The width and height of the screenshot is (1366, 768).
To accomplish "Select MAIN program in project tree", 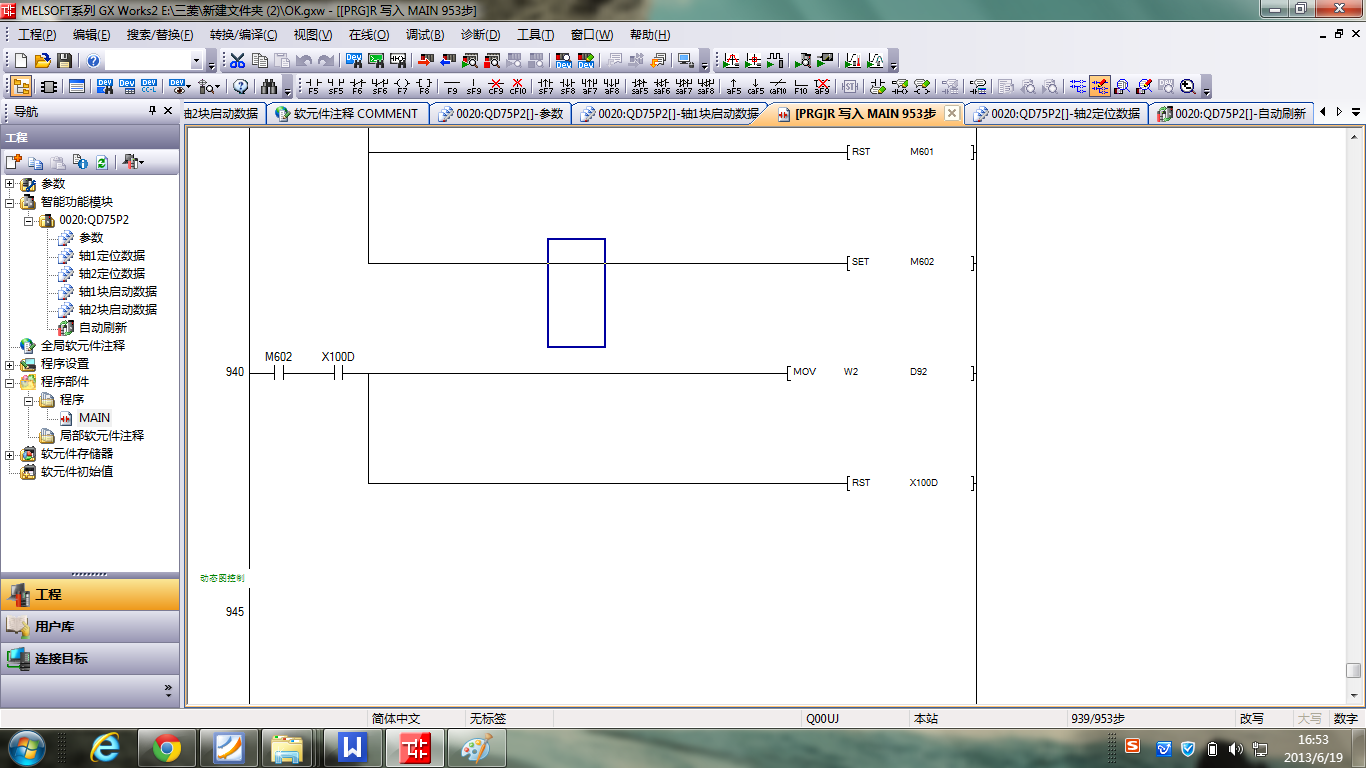I will click(x=94, y=418).
